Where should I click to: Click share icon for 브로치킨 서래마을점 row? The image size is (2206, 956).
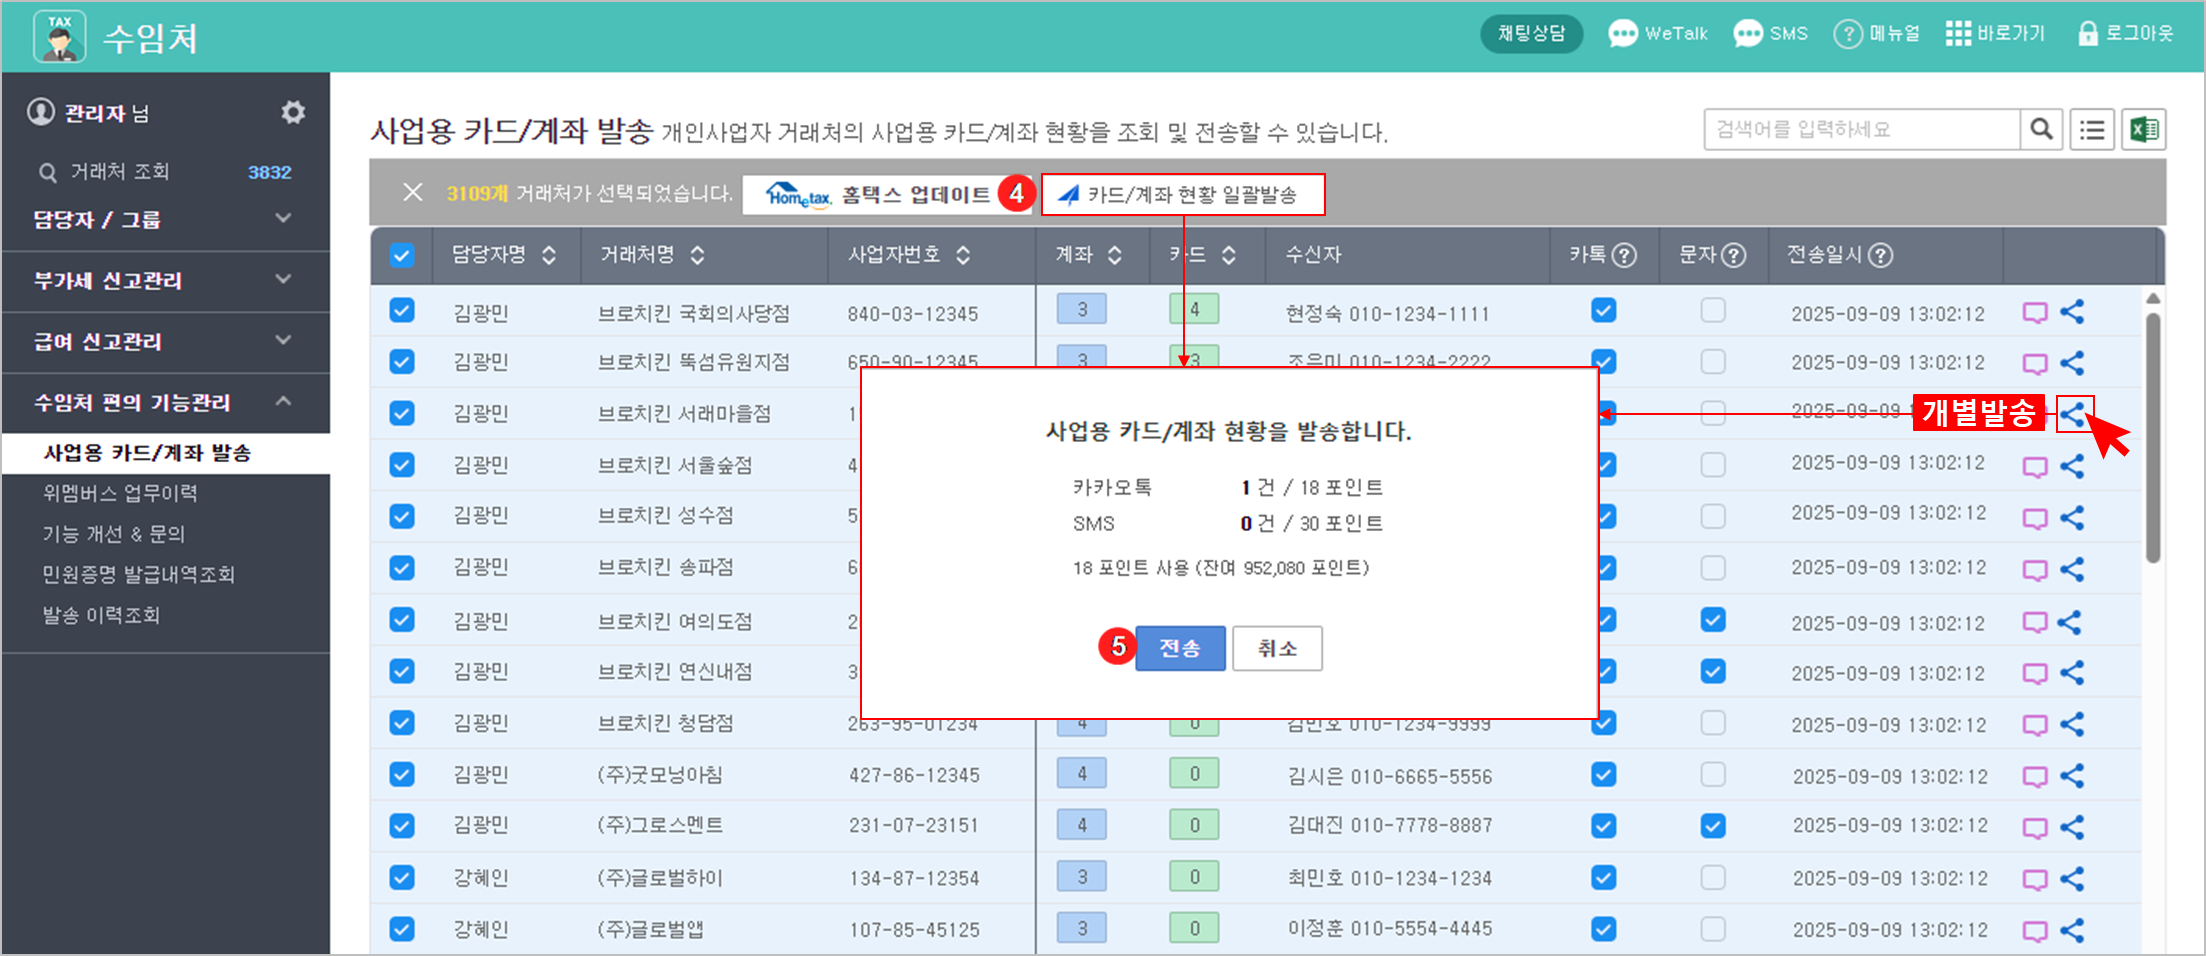click(x=2074, y=413)
